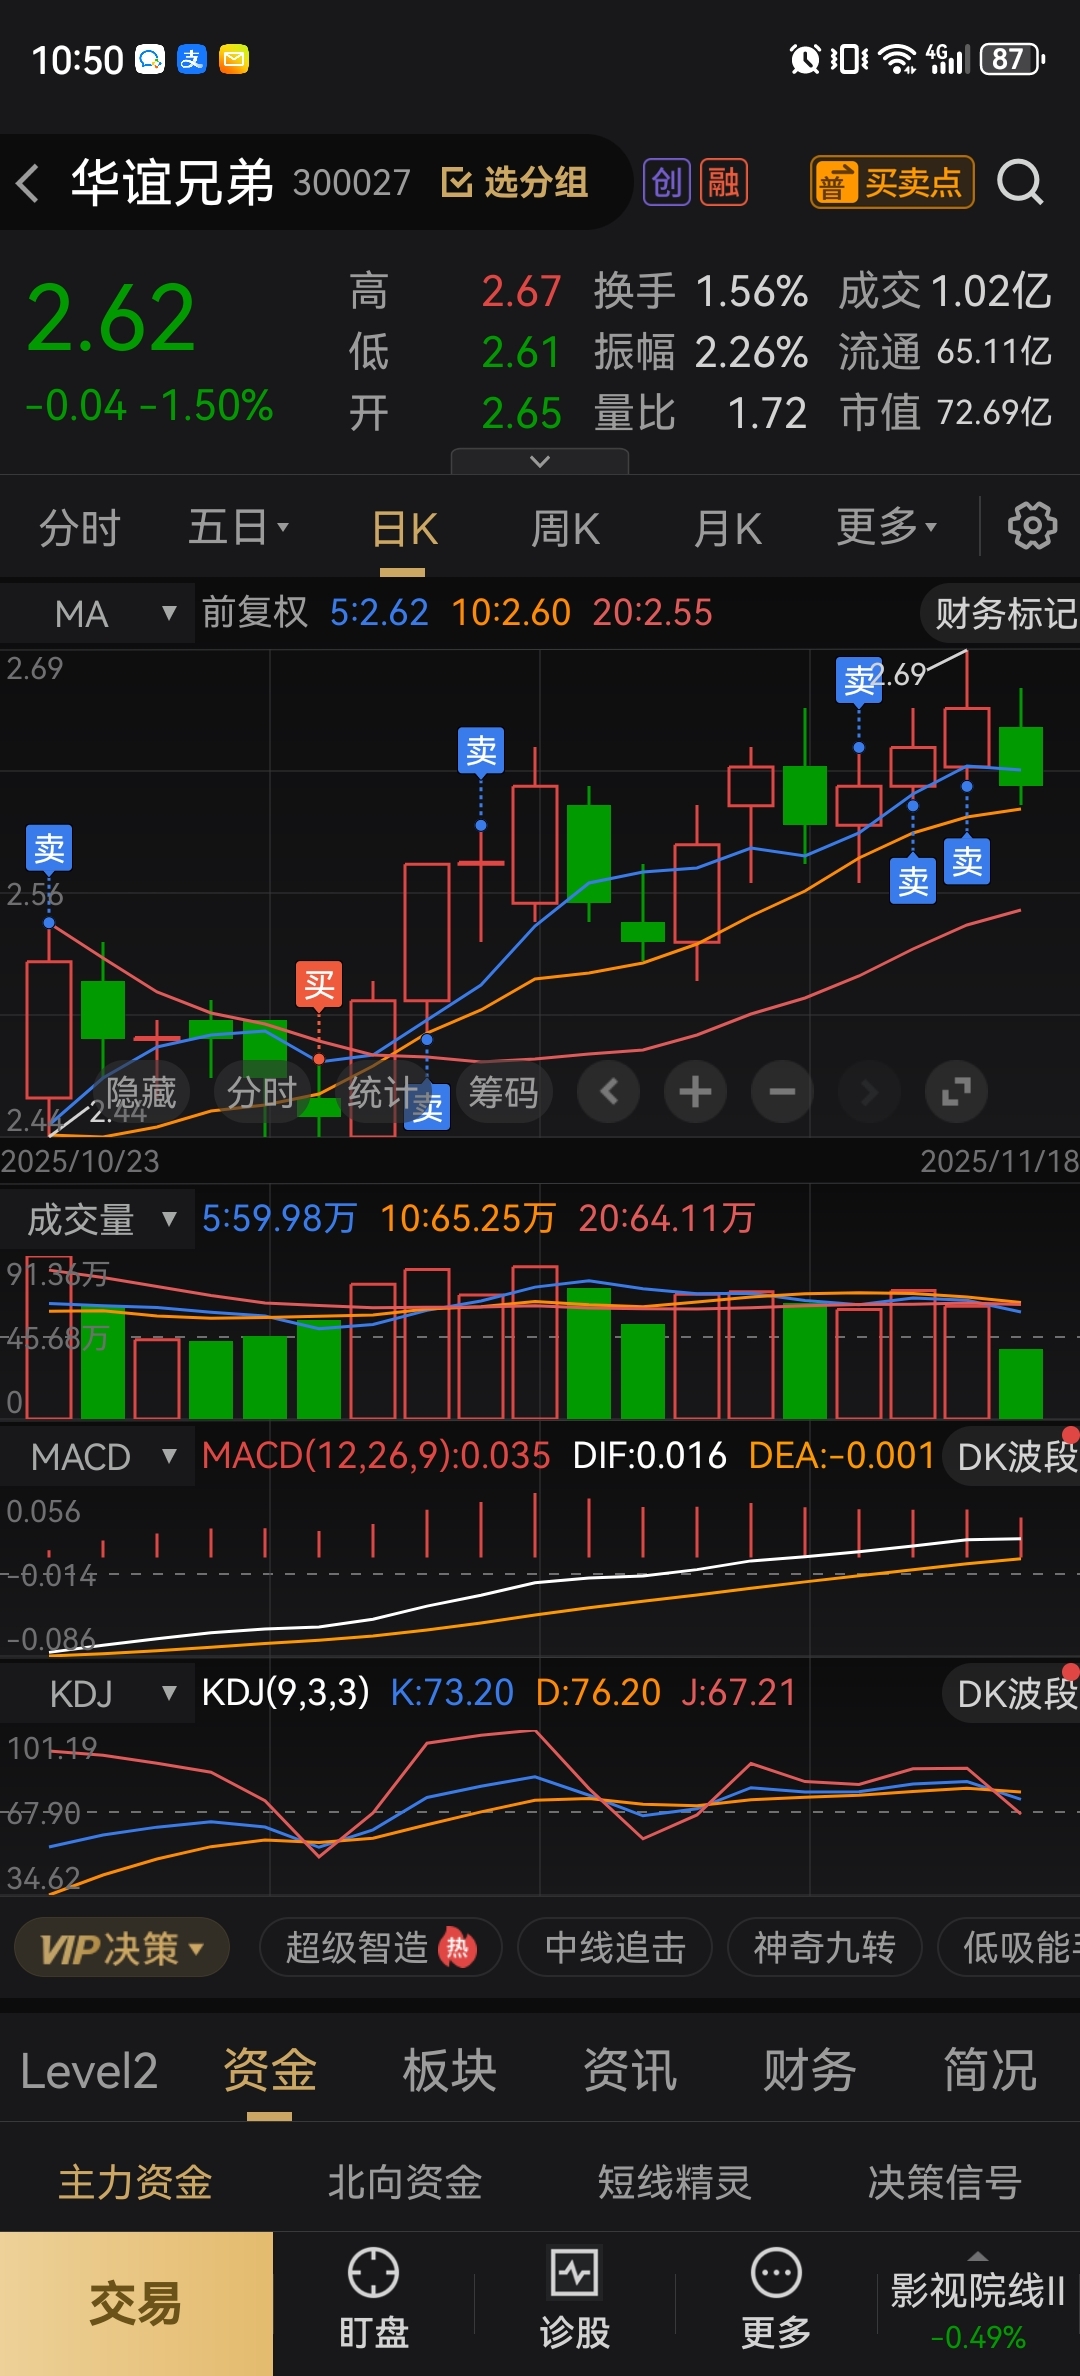Select 短线精灵 sub-tab
This screenshot has height=2376, width=1080.
[675, 2182]
